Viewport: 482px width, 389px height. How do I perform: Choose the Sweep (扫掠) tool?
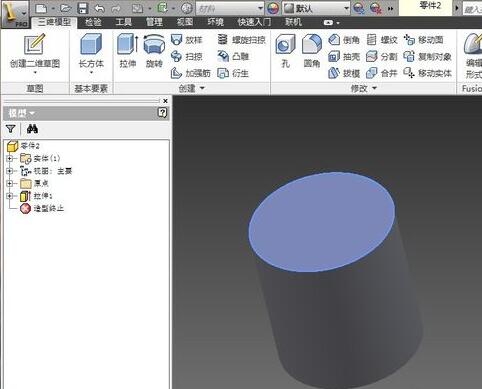187,56
